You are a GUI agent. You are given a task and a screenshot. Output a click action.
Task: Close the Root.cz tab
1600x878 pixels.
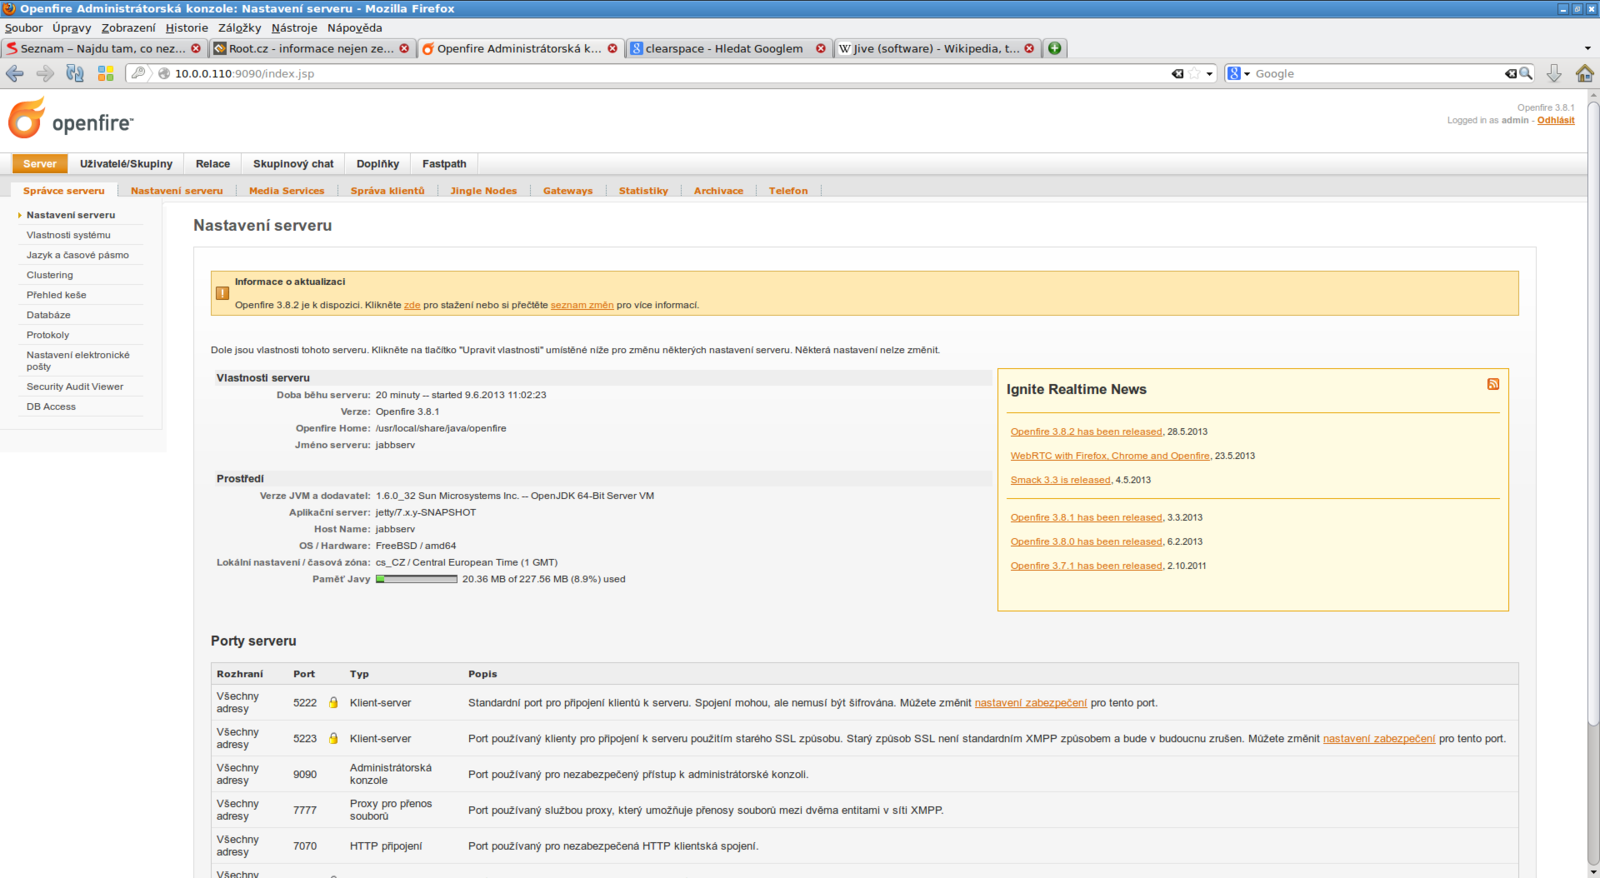pyautogui.click(x=404, y=48)
